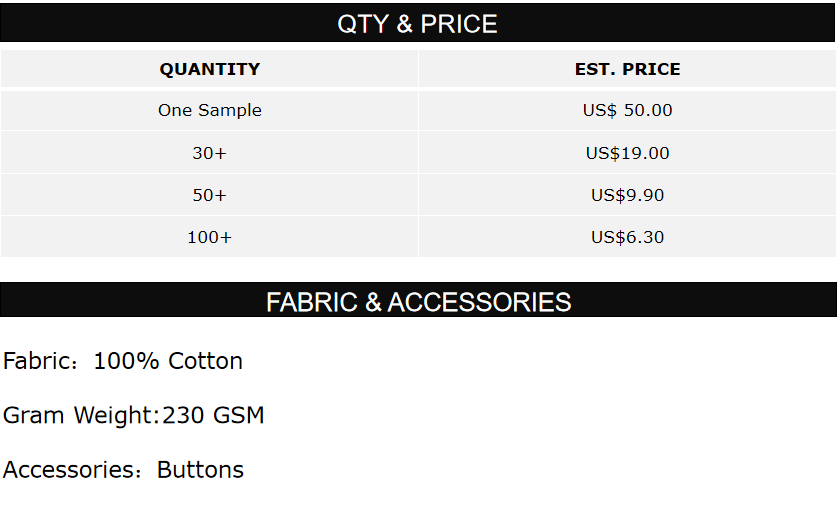Select the EST. PRICE column header

pos(627,69)
